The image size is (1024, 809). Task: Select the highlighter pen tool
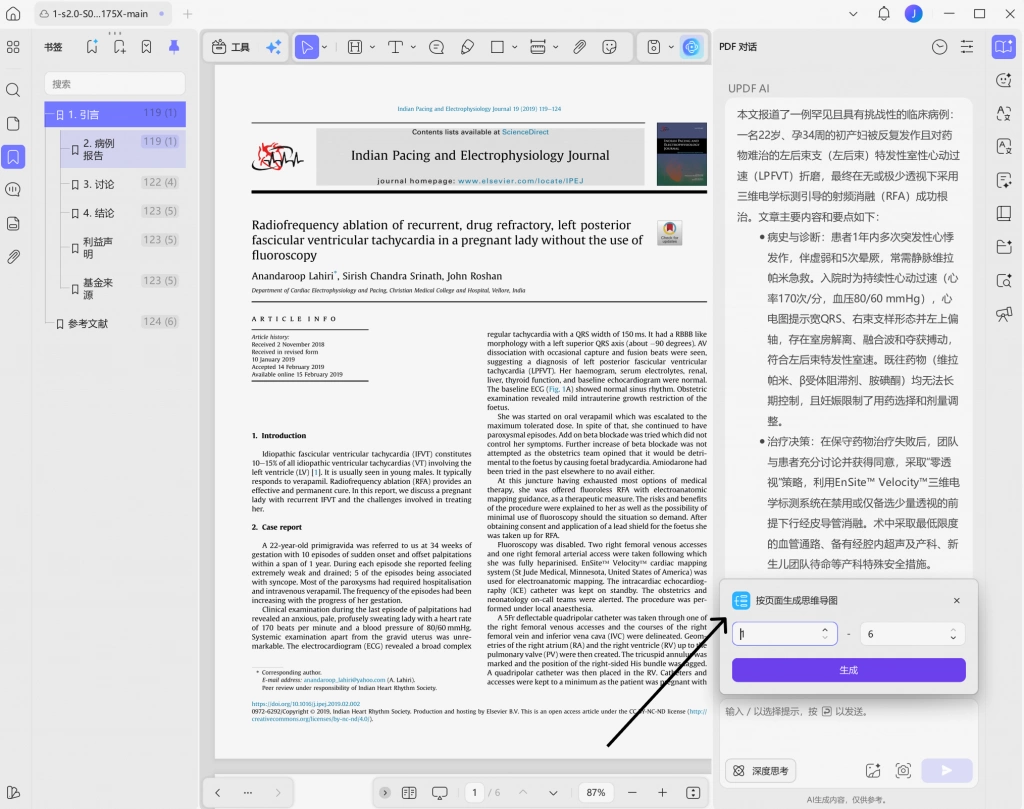tap(467, 47)
